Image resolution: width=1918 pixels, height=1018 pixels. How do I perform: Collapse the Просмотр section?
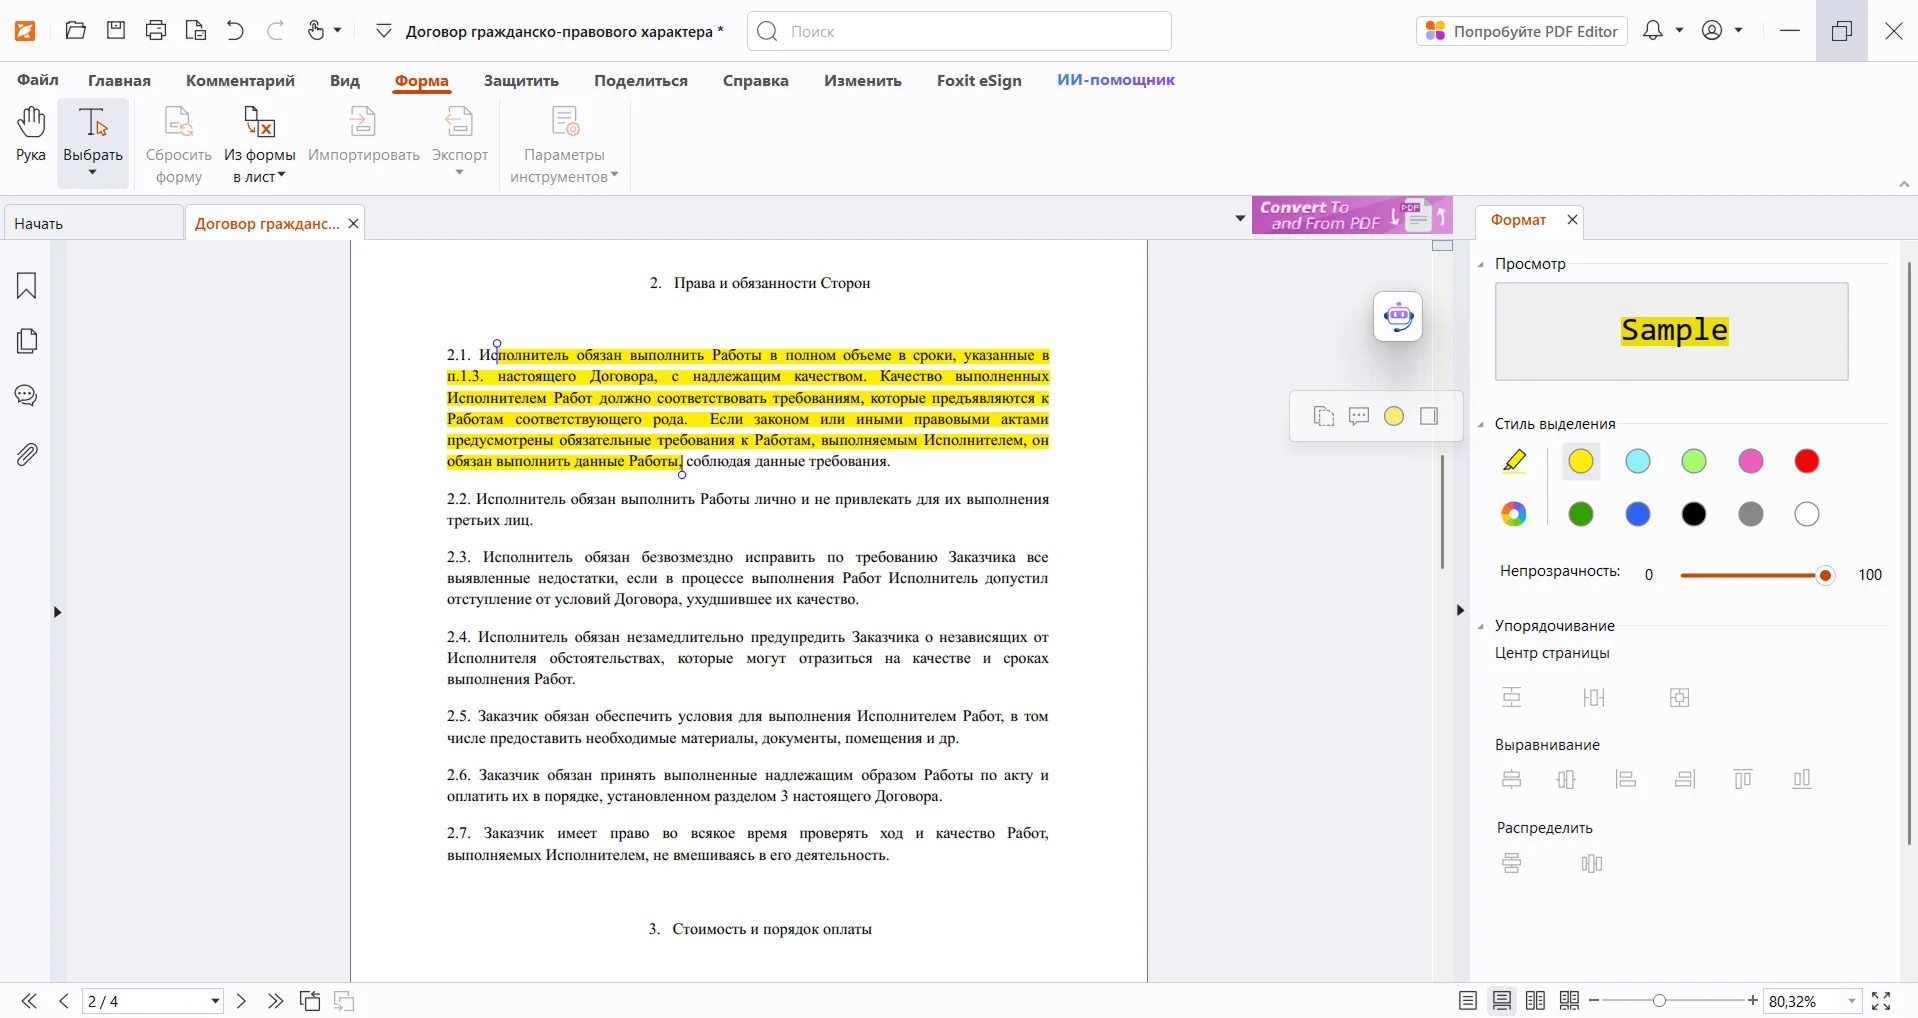1481,265
